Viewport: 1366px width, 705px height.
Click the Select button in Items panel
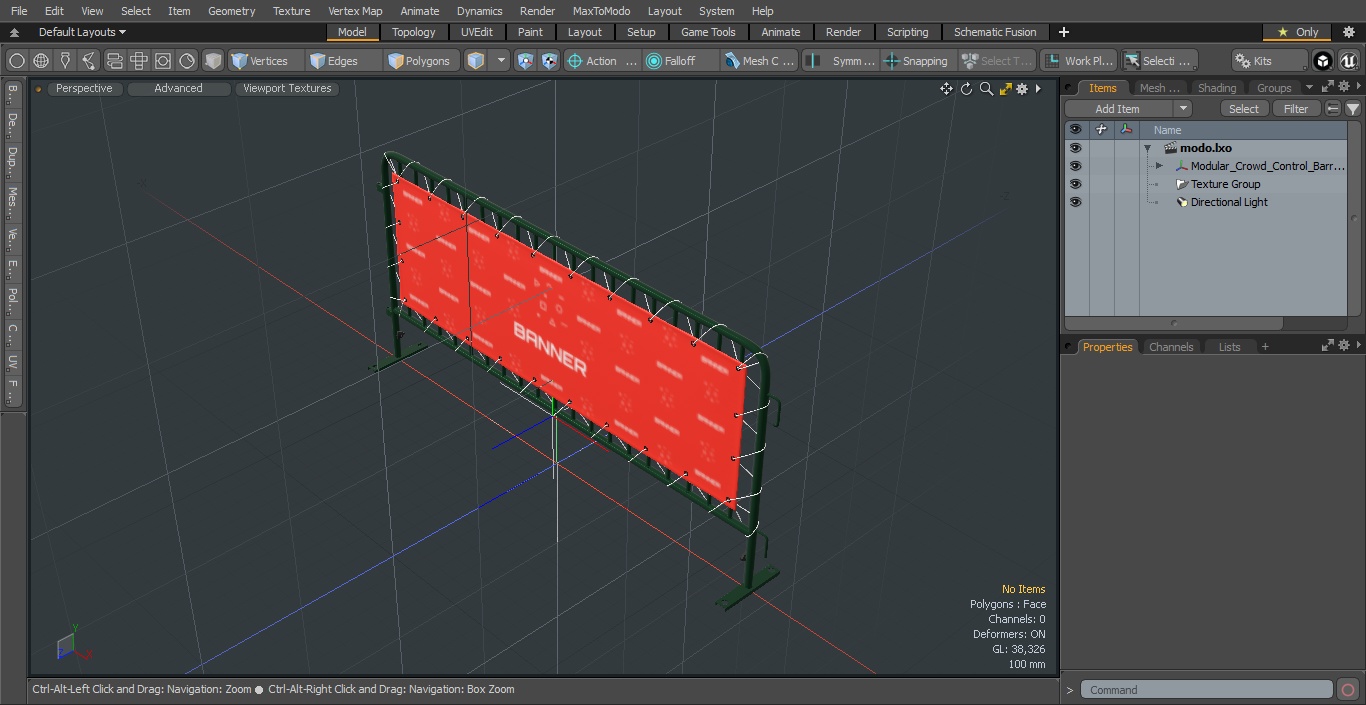point(1244,109)
